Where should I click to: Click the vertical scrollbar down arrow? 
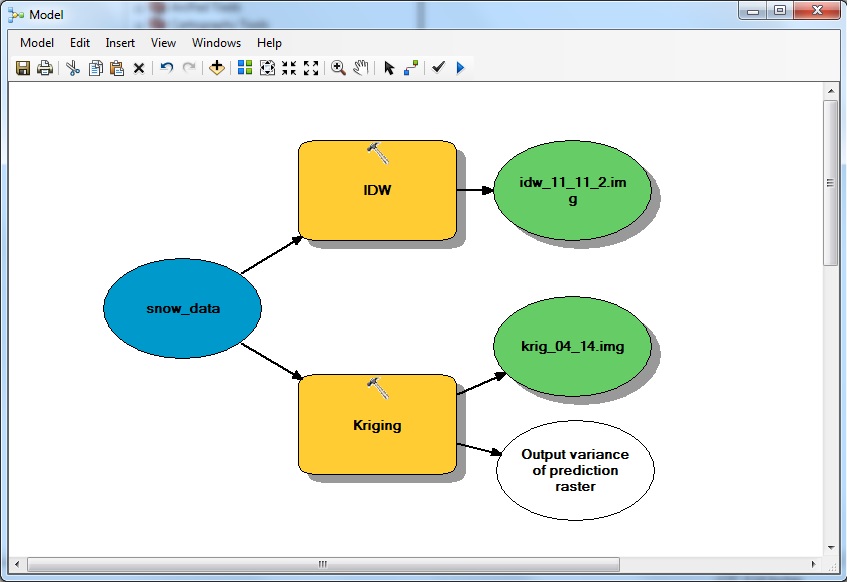coord(830,547)
